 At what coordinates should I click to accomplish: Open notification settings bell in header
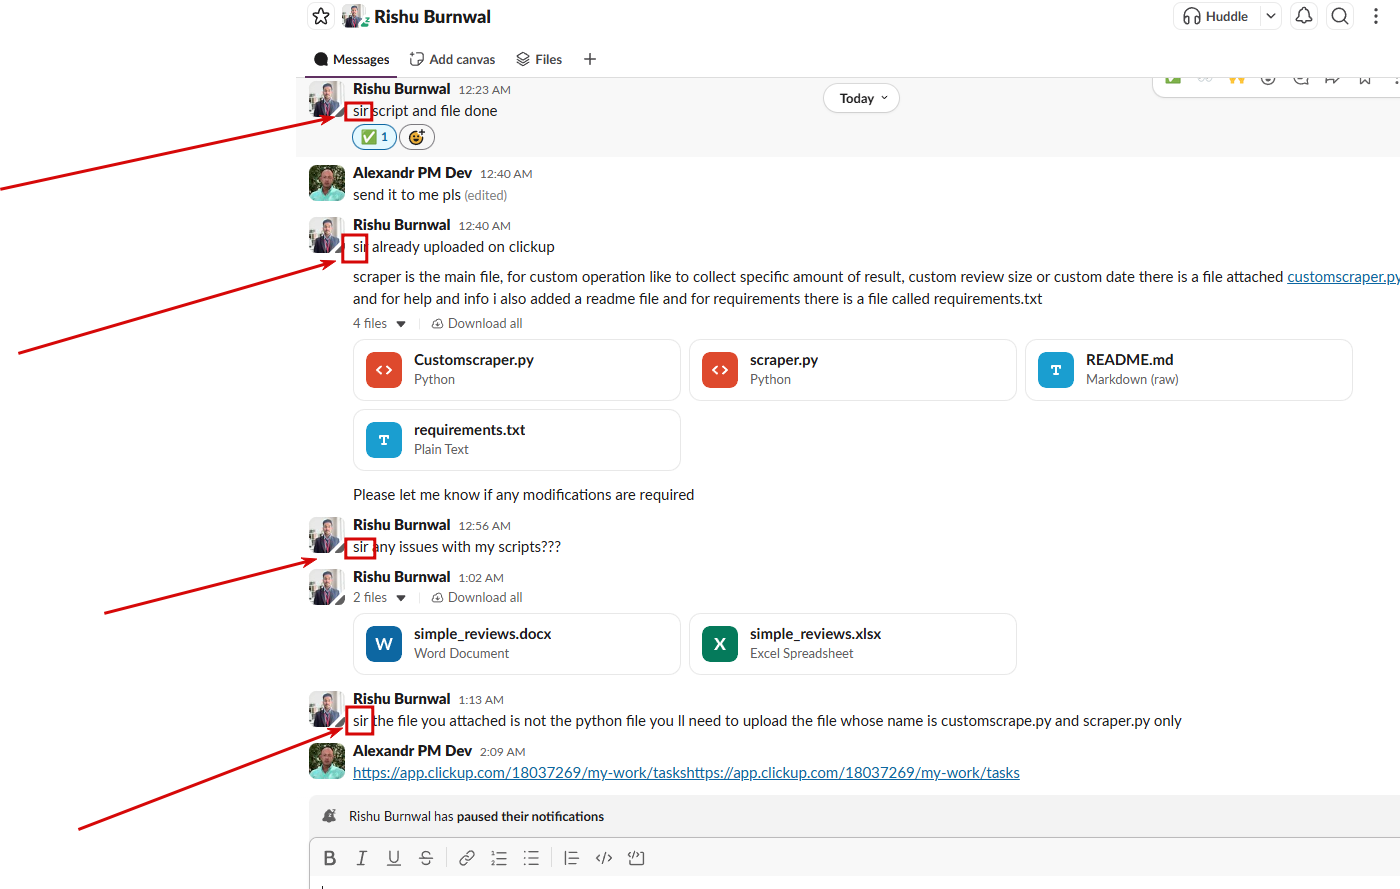[x=1304, y=16]
